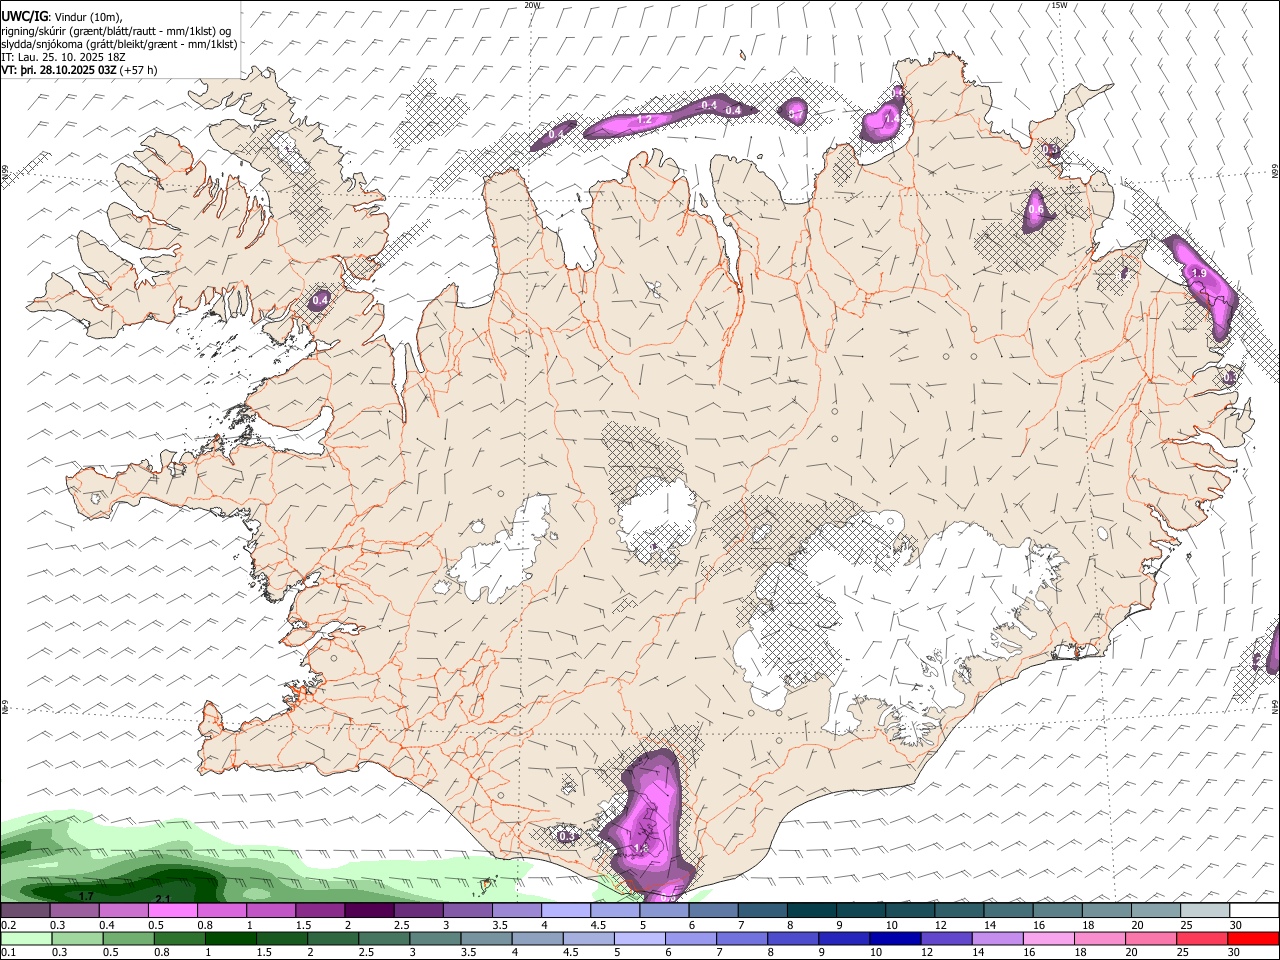Click the 0.4 snow marker in Westfjords

pyautogui.click(x=320, y=300)
